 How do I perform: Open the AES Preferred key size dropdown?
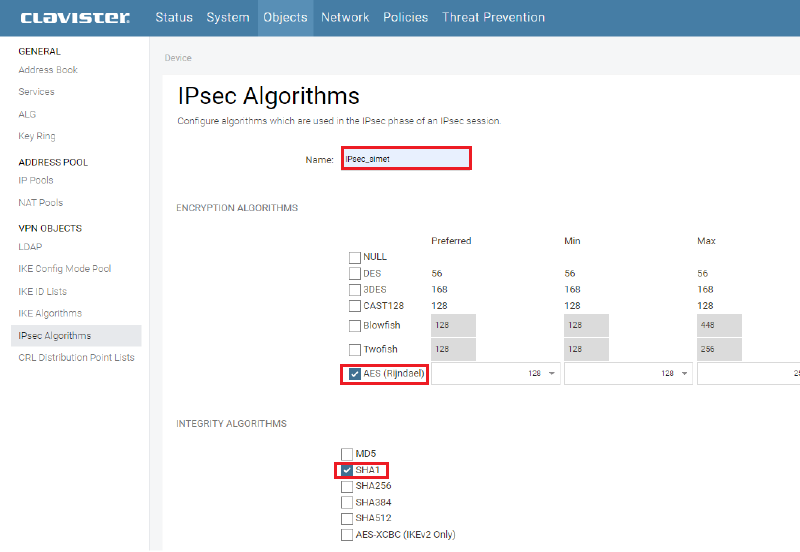pyautogui.click(x=493, y=373)
